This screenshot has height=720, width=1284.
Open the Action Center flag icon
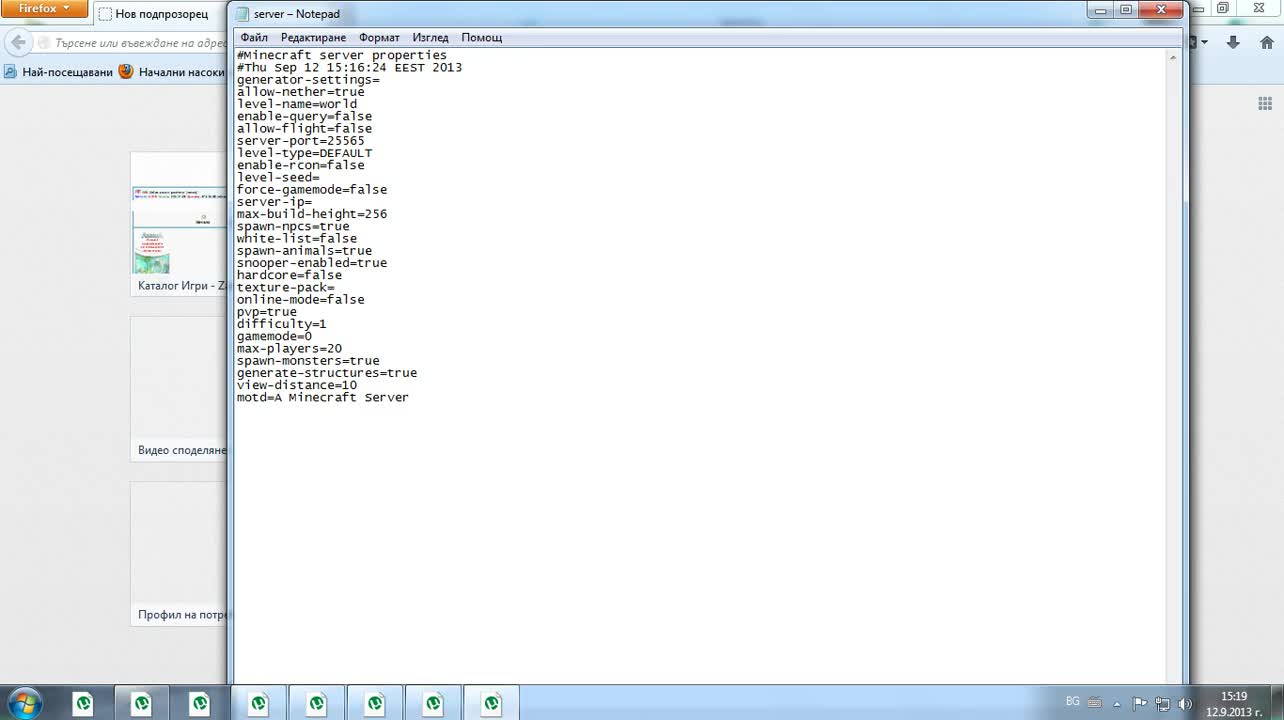(1140, 702)
